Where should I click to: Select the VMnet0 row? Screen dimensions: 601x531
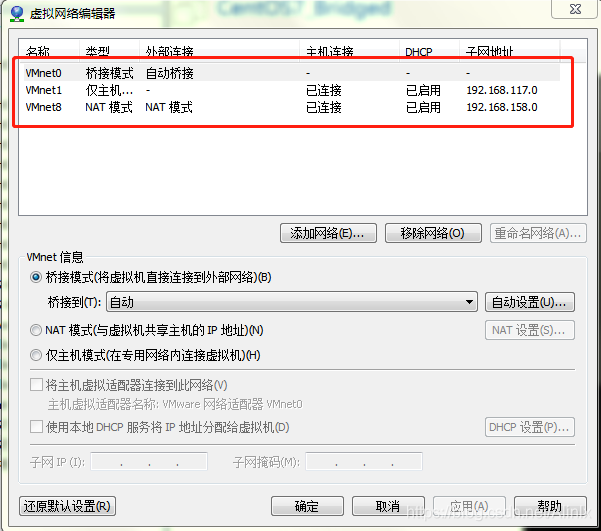click(x=291, y=73)
